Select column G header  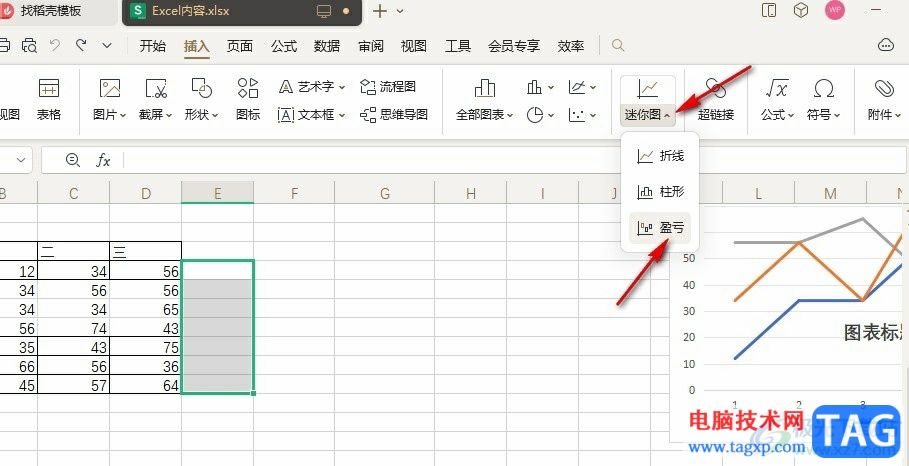coord(384,192)
